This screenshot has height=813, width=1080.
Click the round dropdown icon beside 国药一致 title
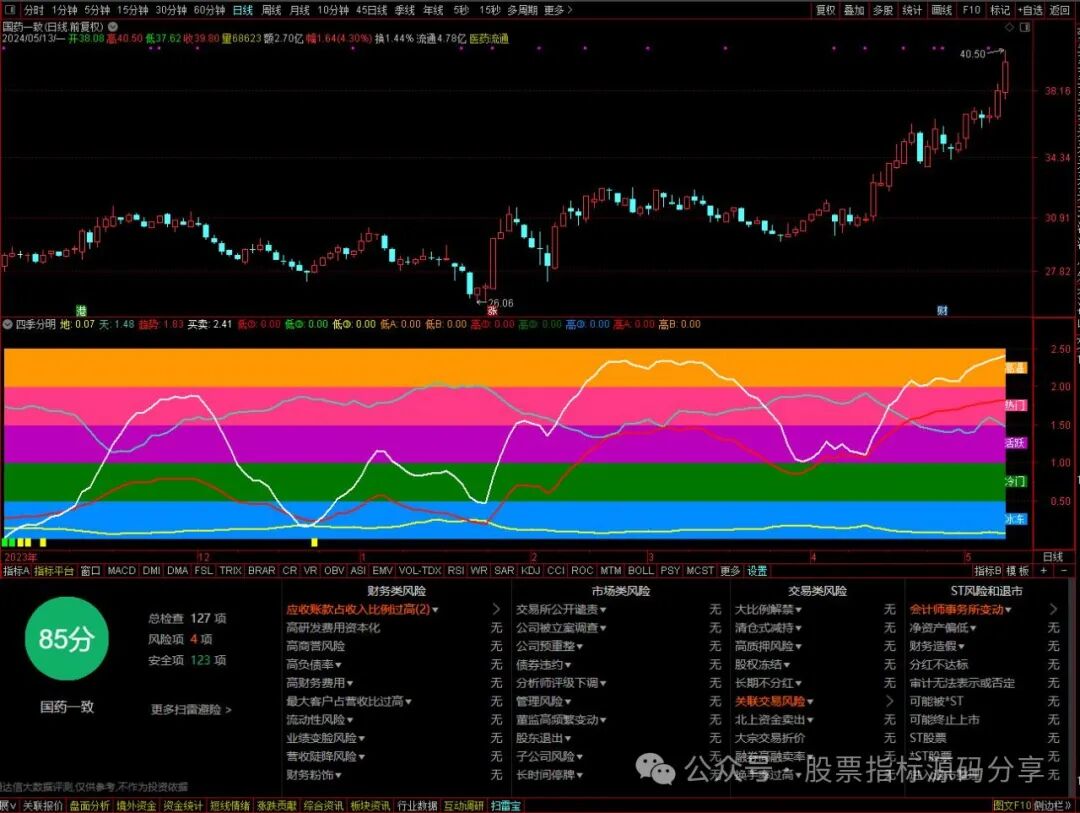[x=113, y=27]
